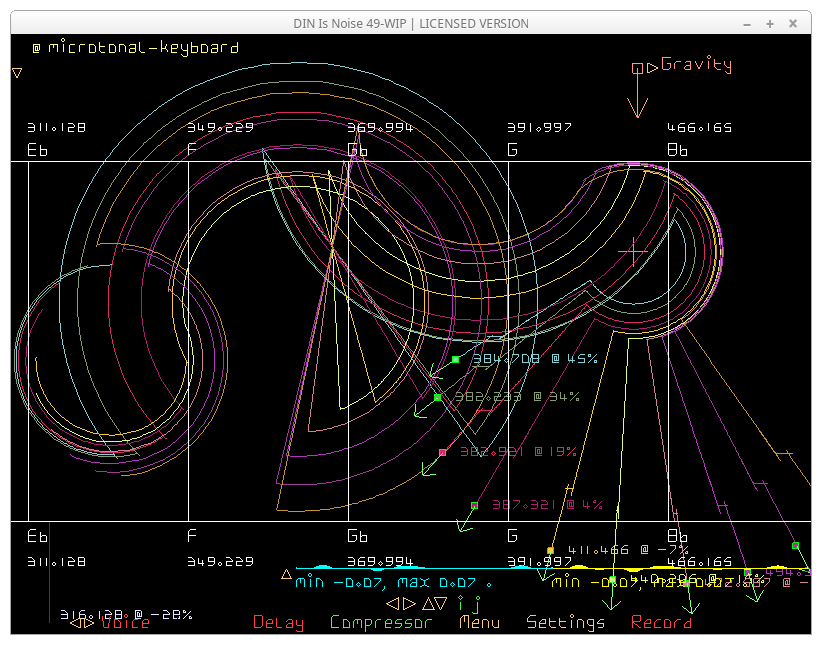Click the Gravity arrow base square handle

point(637,68)
